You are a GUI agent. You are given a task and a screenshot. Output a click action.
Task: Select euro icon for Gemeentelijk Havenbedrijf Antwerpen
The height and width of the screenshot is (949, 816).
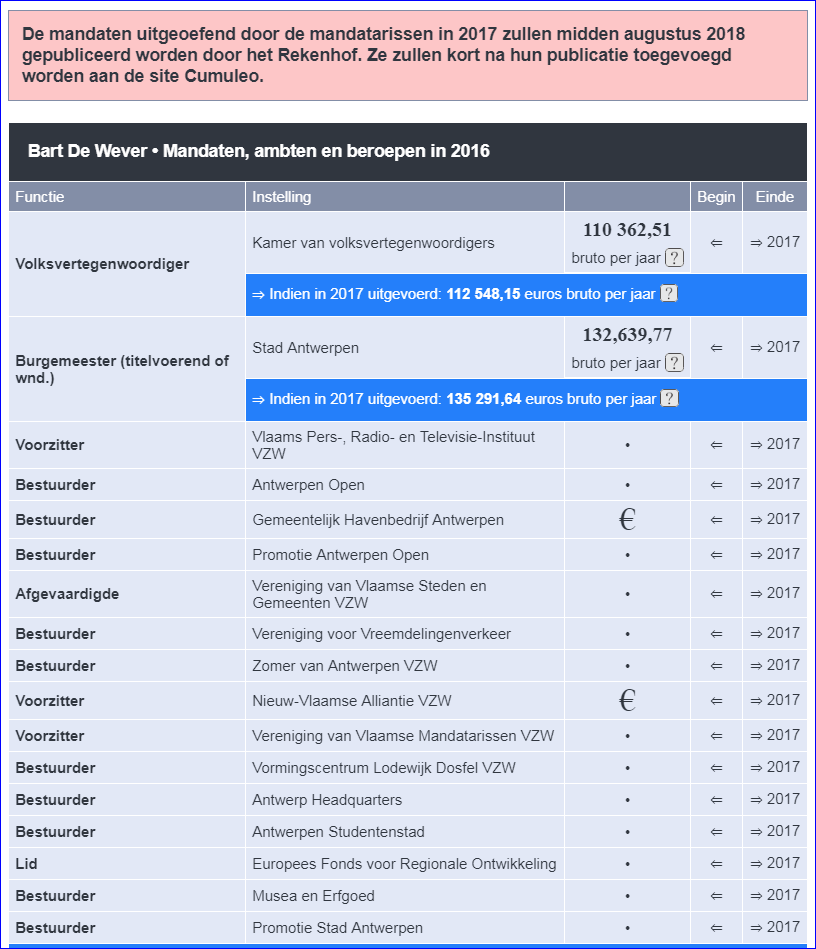pyautogui.click(x=626, y=519)
